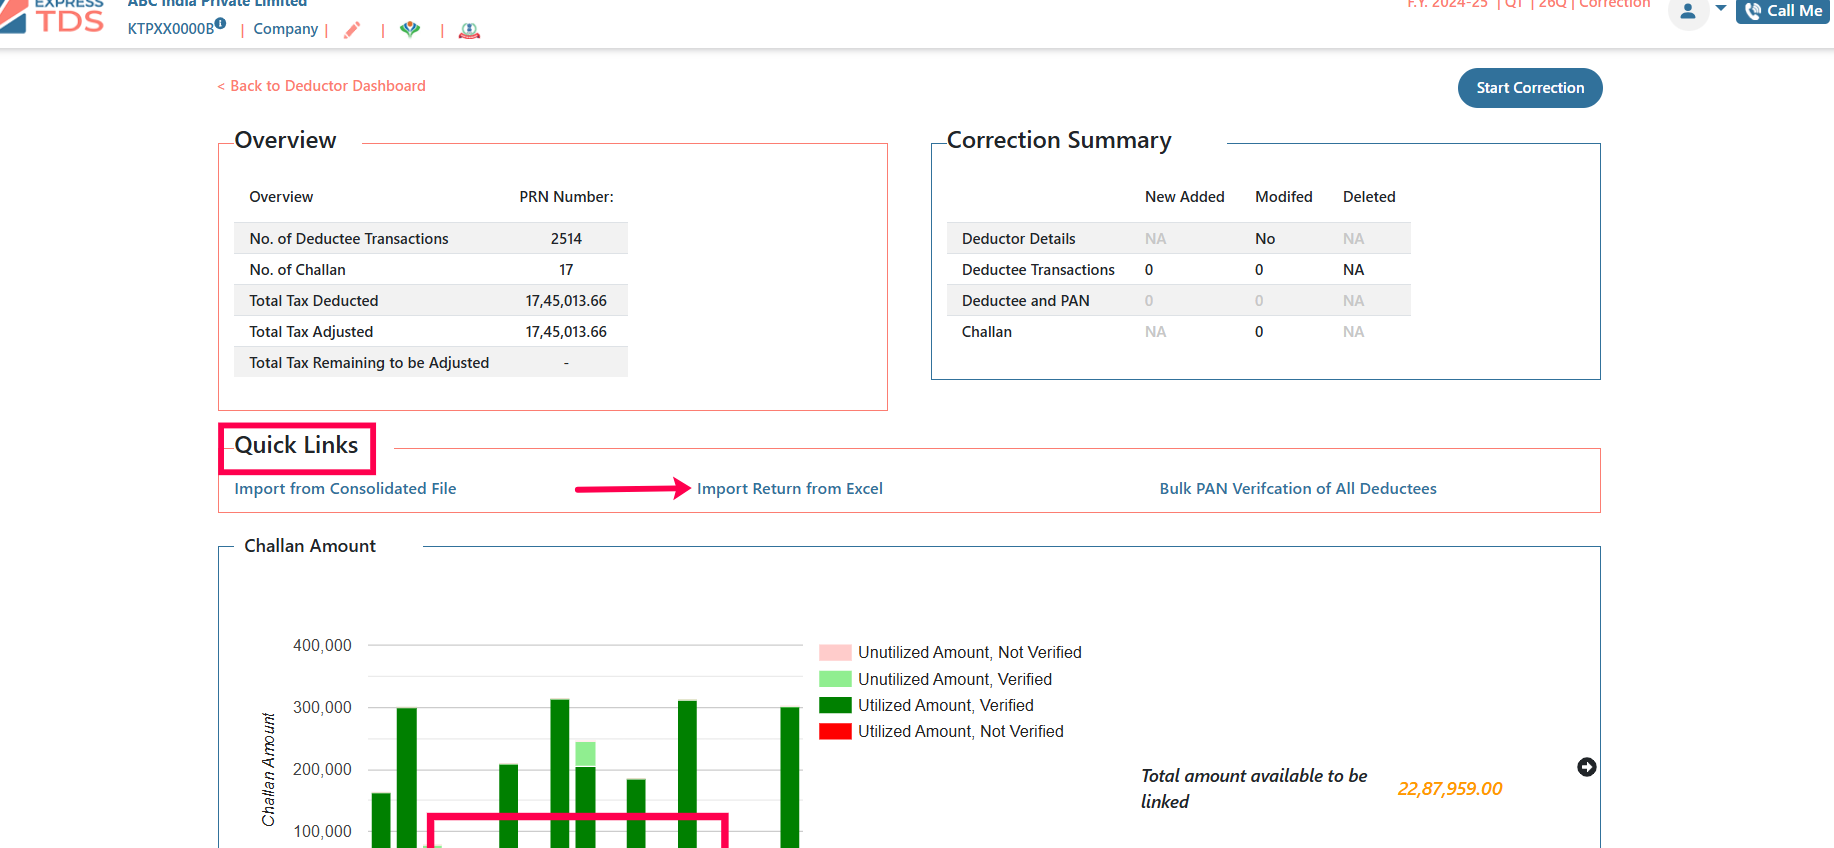The height and width of the screenshot is (848, 1834).
Task: Select the KTPXX0000B TAN text
Action: [x=170, y=29]
